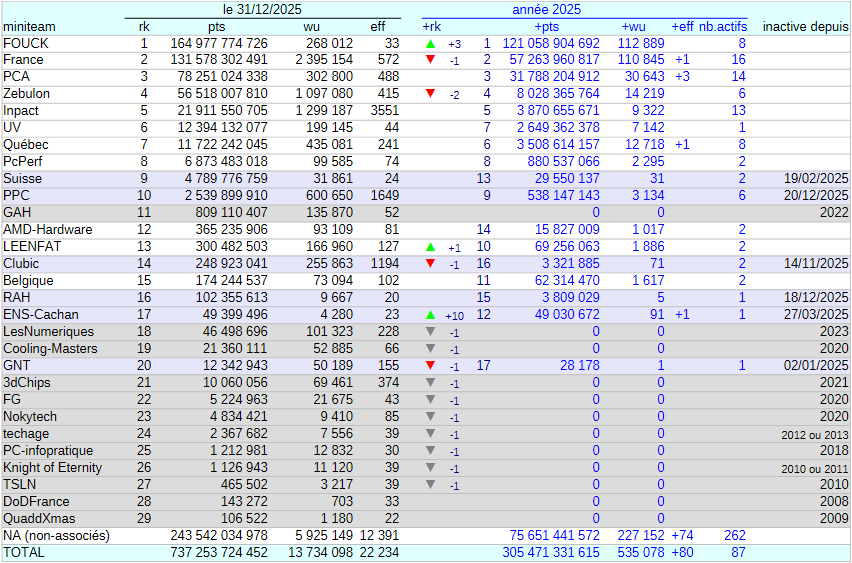
Task: Click PPC points value 2 539 899 910
Action: click(x=226, y=196)
